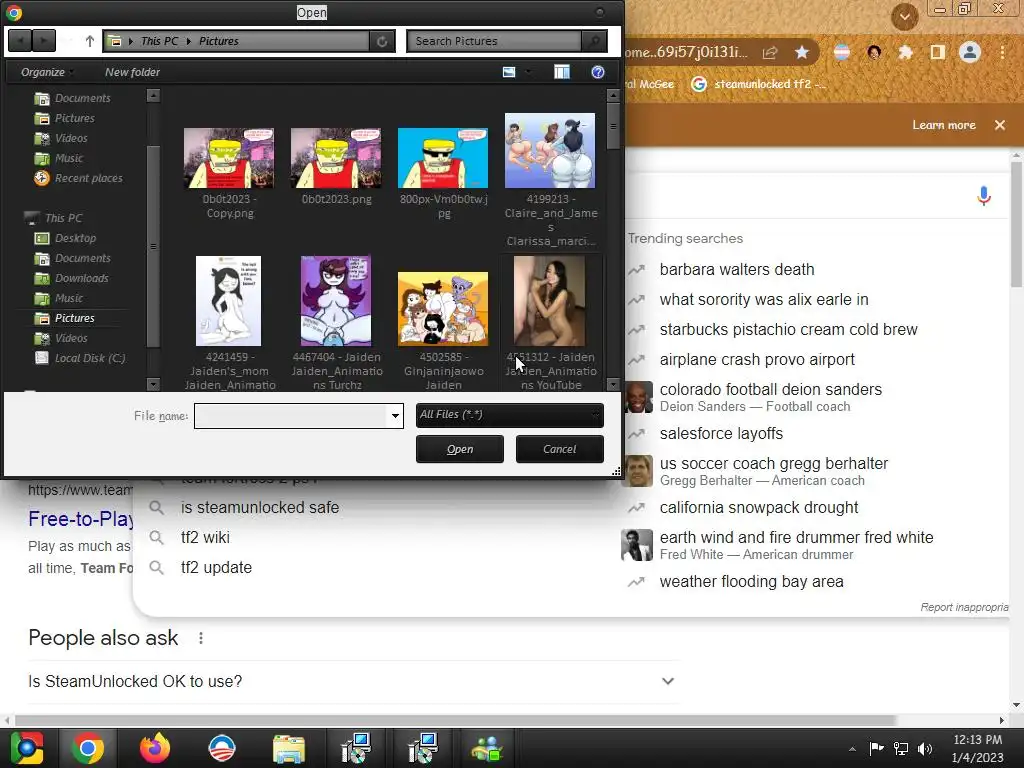Click the Cancel button in the dialog
The image size is (1024, 768).
pyautogui.click(x=560, y=449)
